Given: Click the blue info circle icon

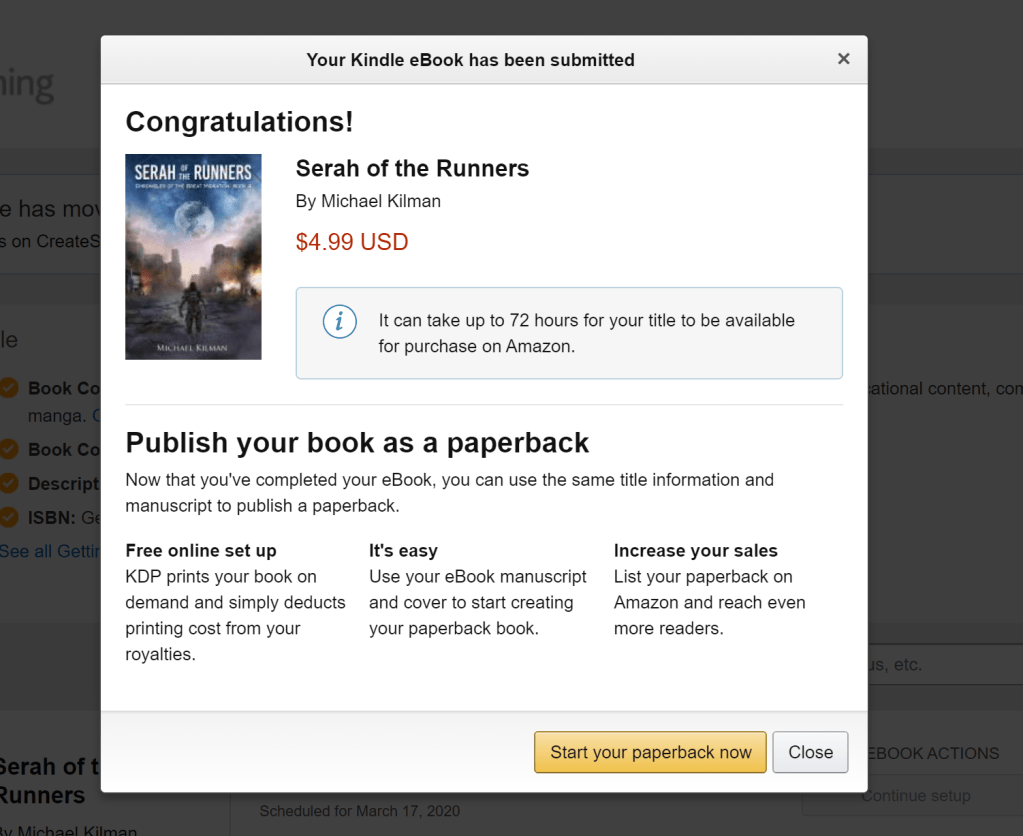Looking at the screenshot, I should click(340, 322).
